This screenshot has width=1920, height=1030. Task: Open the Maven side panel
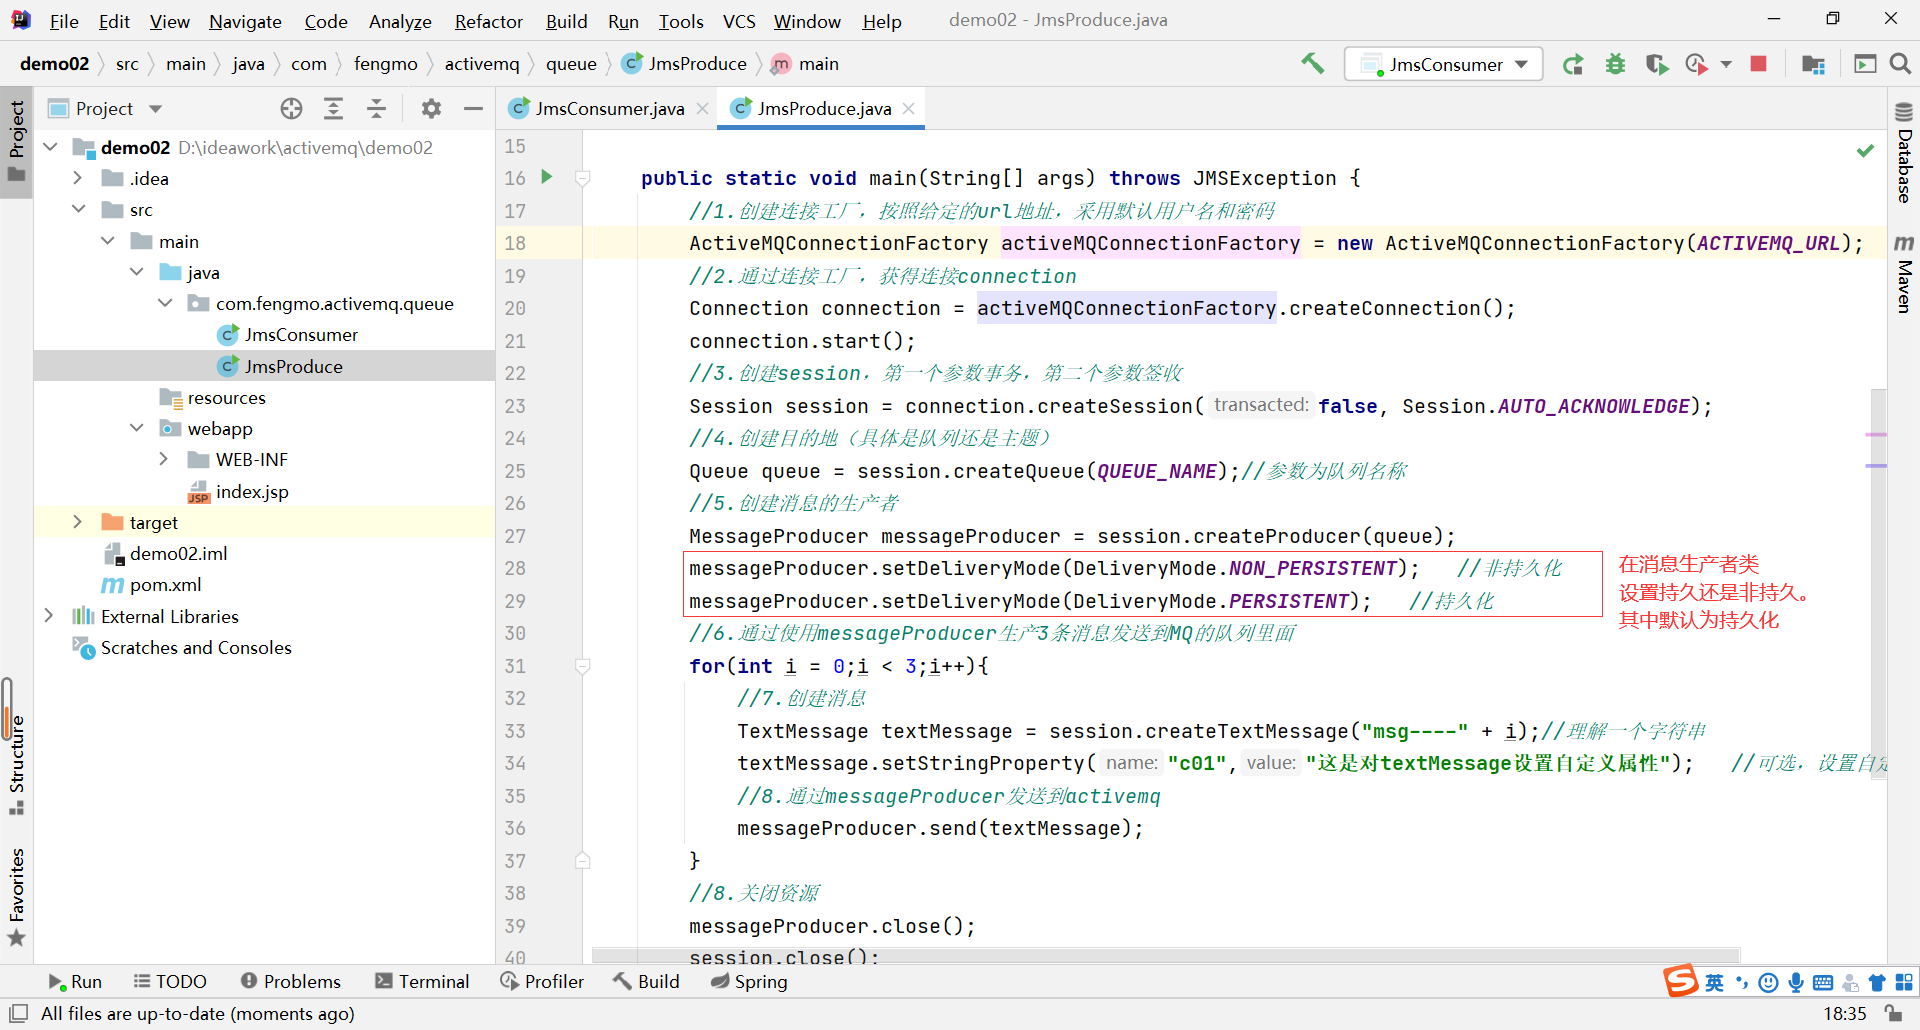click(x=1904, y=274)
